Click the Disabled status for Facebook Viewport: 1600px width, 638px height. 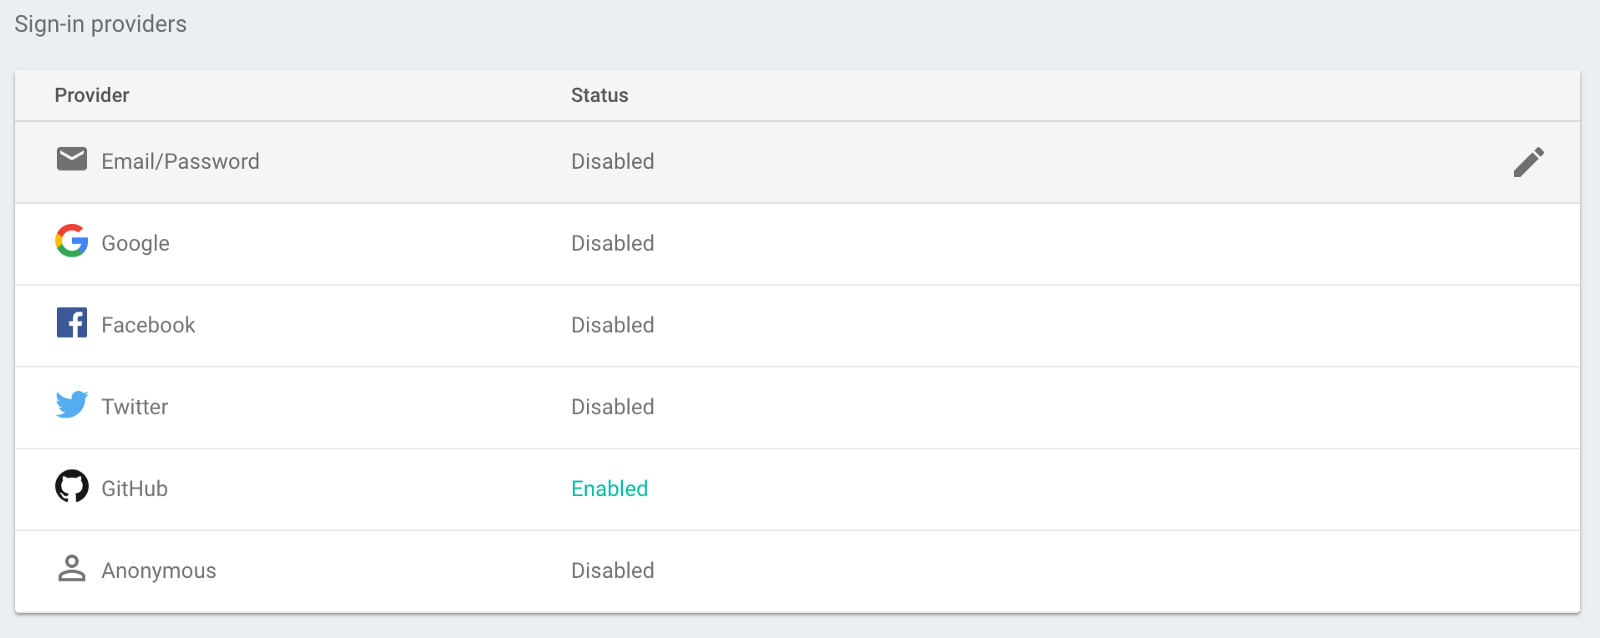[x=613, y=326]
